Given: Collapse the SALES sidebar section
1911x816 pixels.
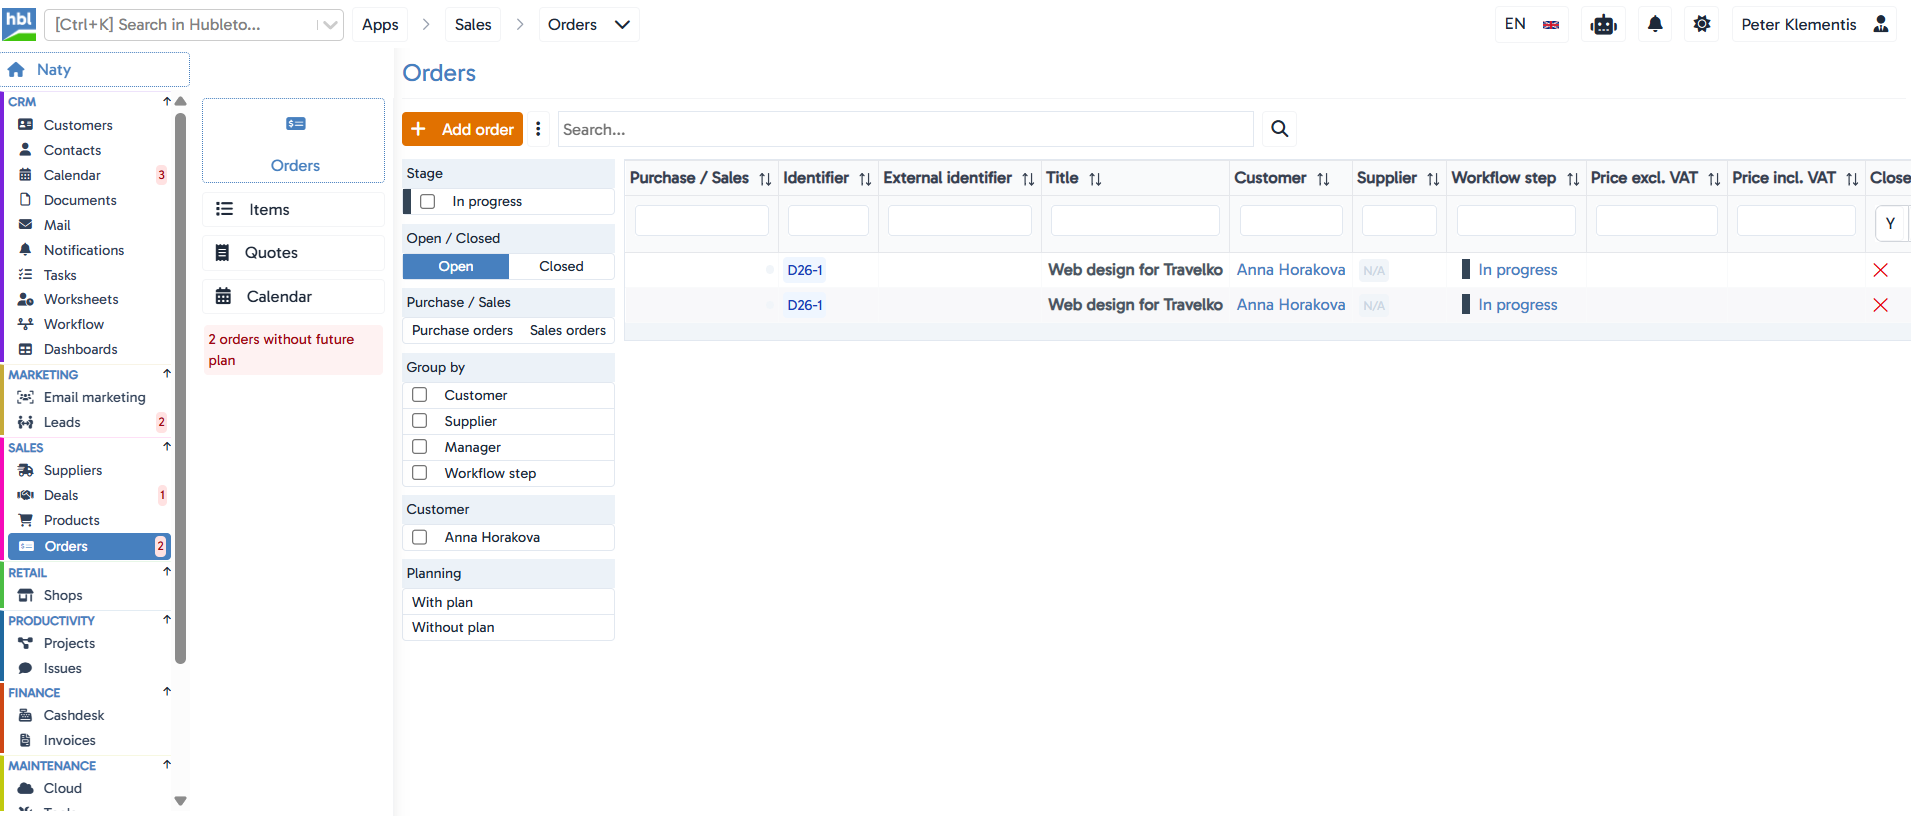Looking at the screenshot, I should pyautogui.click(x=167, y=447).
